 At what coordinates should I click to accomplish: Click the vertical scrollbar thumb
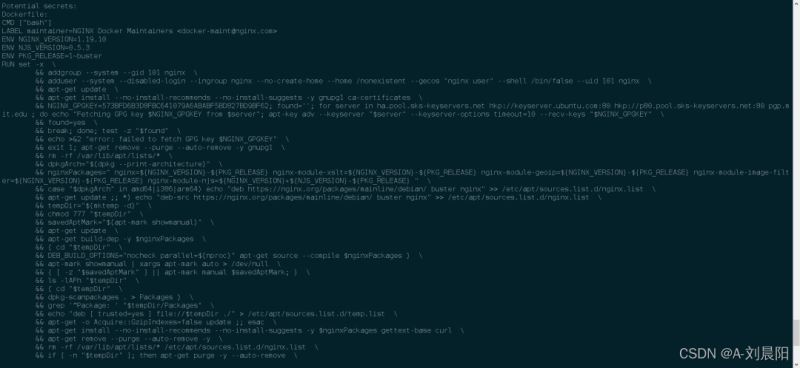coord(796,332)
